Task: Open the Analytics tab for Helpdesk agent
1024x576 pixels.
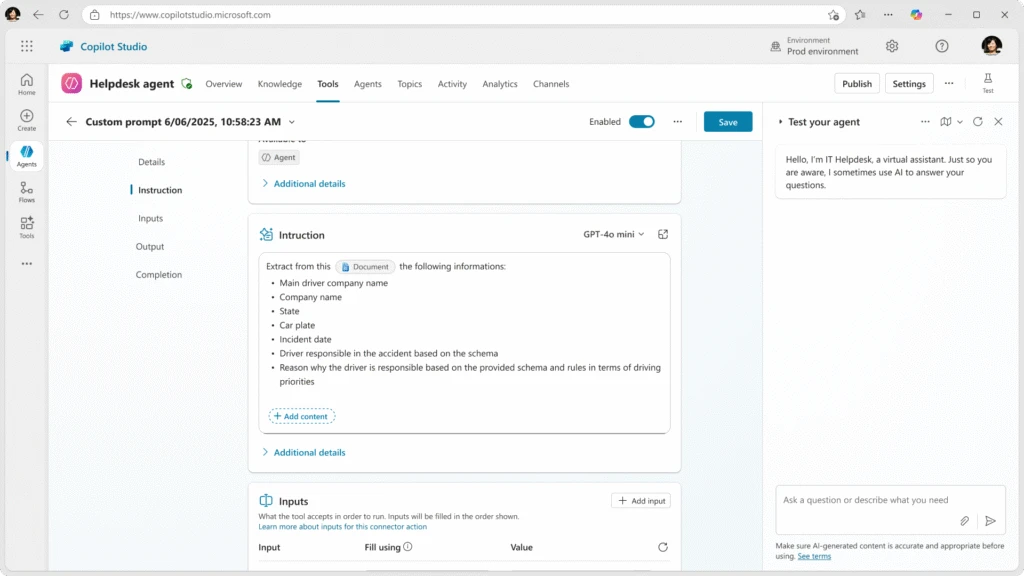Action: pyautogui.click(x=500, y=84)
